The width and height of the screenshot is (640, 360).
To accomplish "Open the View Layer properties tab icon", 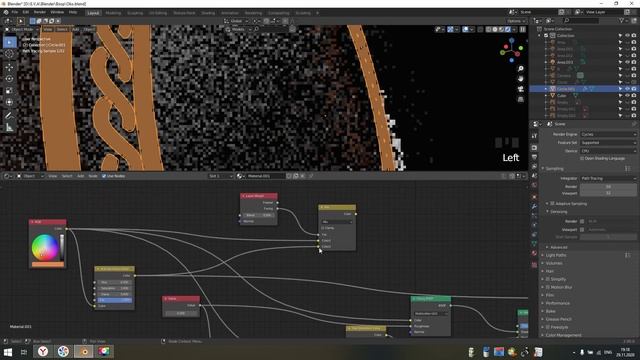I will pyautogui.click(x=534, y=167).
